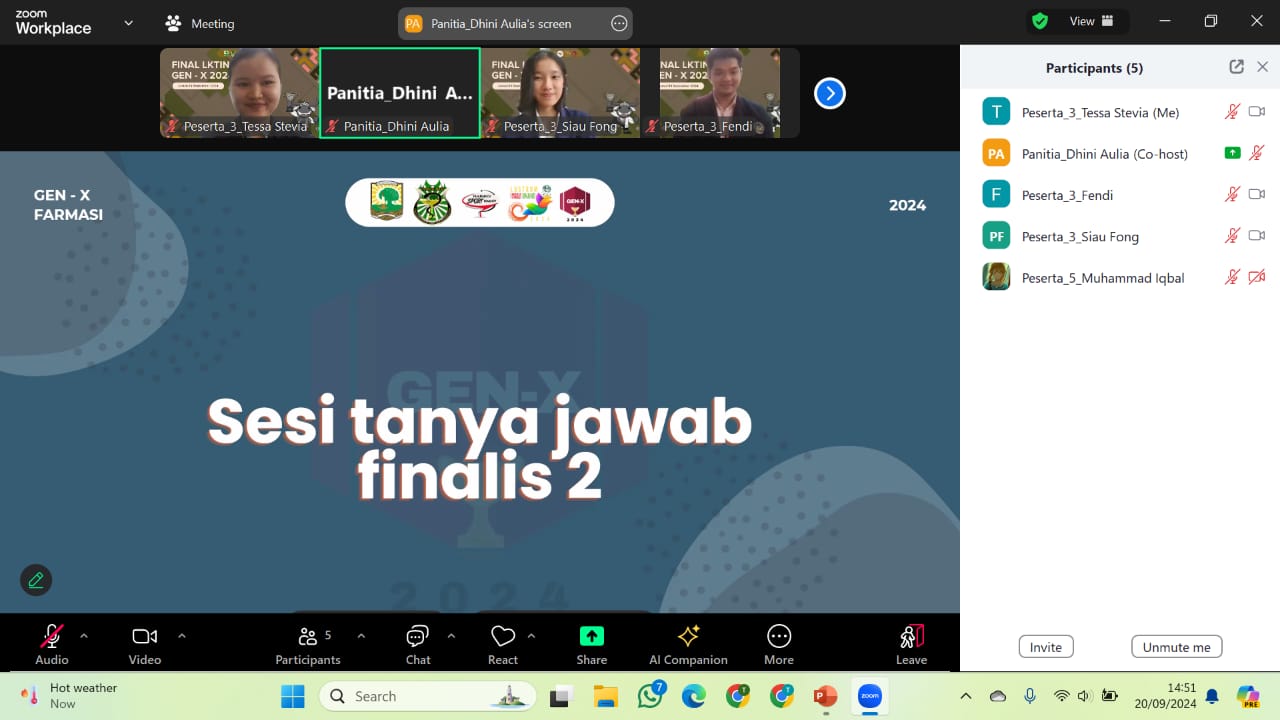1280x720 pixels.
Task: Click the green encryption shield icon
Action: [x=1040, y=21]
